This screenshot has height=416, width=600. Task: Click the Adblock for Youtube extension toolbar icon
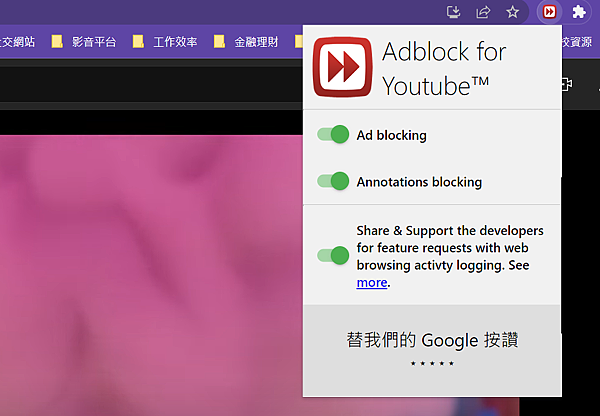[x=549, y=12]
